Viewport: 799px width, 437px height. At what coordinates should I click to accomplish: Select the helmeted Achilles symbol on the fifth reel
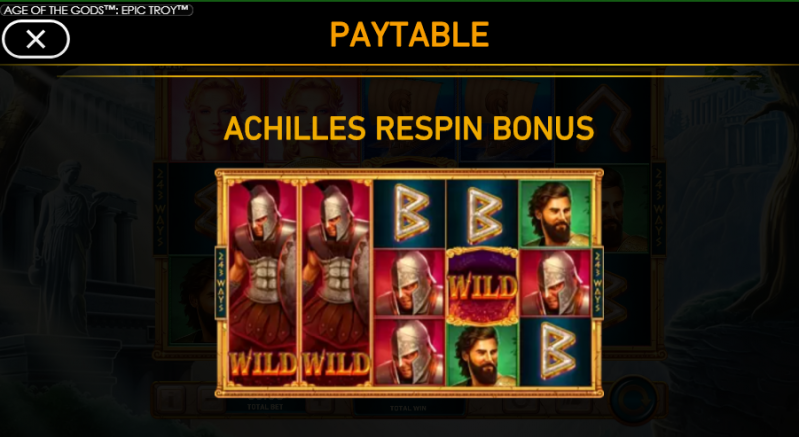[x=555, y=283]
